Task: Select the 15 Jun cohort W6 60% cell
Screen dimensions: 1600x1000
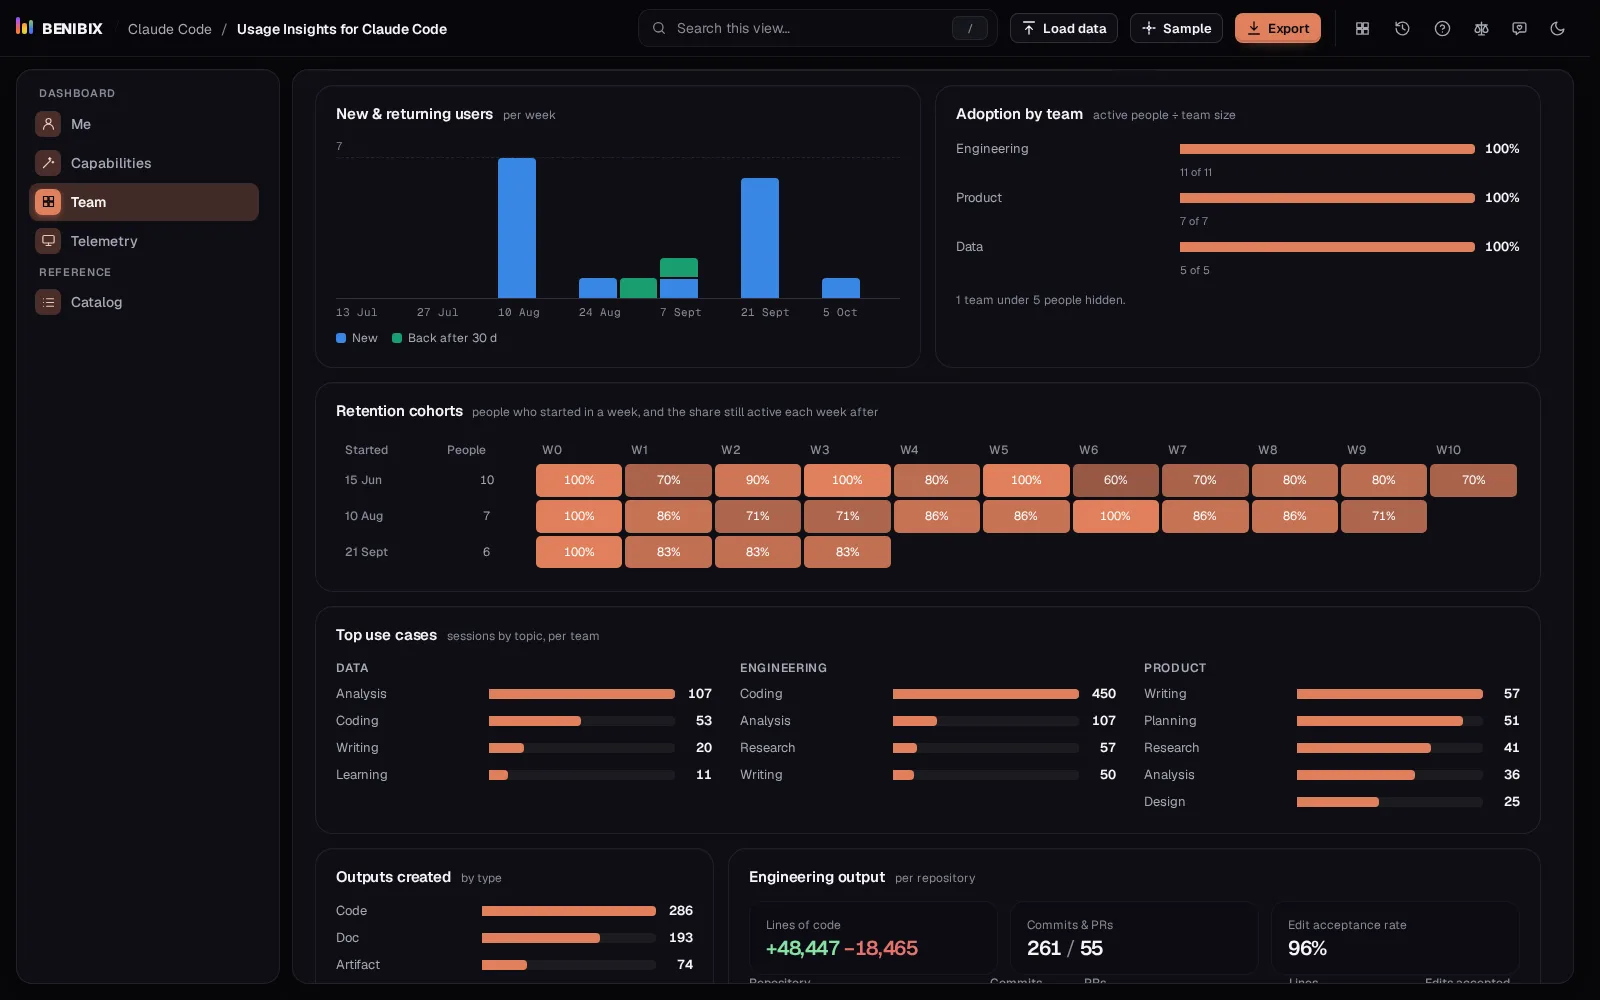Action: [1115, 480]
